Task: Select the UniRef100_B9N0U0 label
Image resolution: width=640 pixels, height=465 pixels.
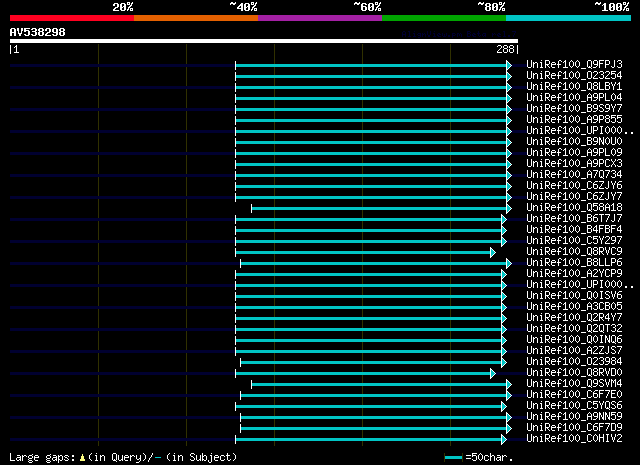Action: coord(574,141)
